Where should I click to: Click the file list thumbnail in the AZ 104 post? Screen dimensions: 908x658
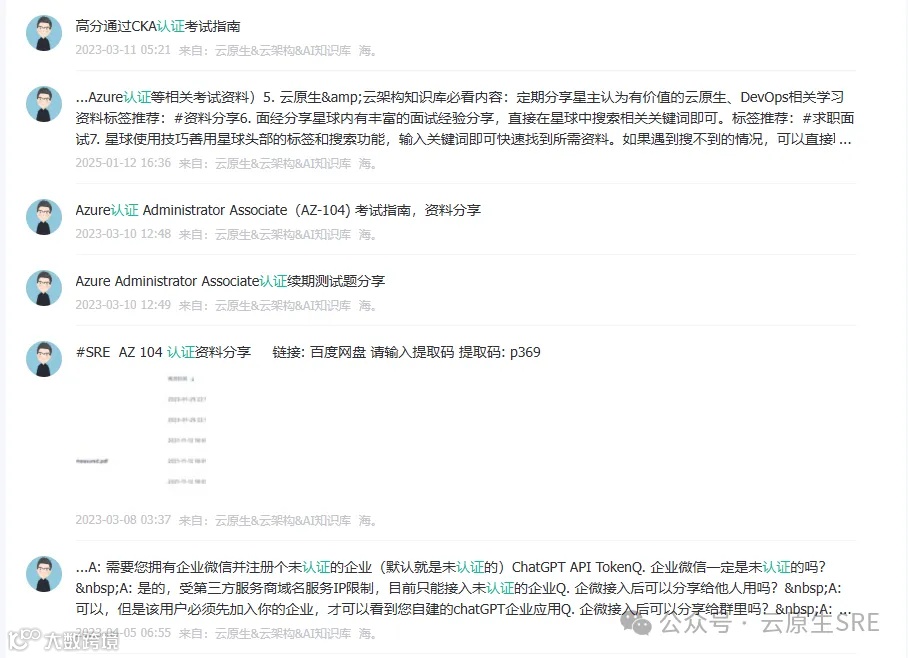(x=142, y=430)
